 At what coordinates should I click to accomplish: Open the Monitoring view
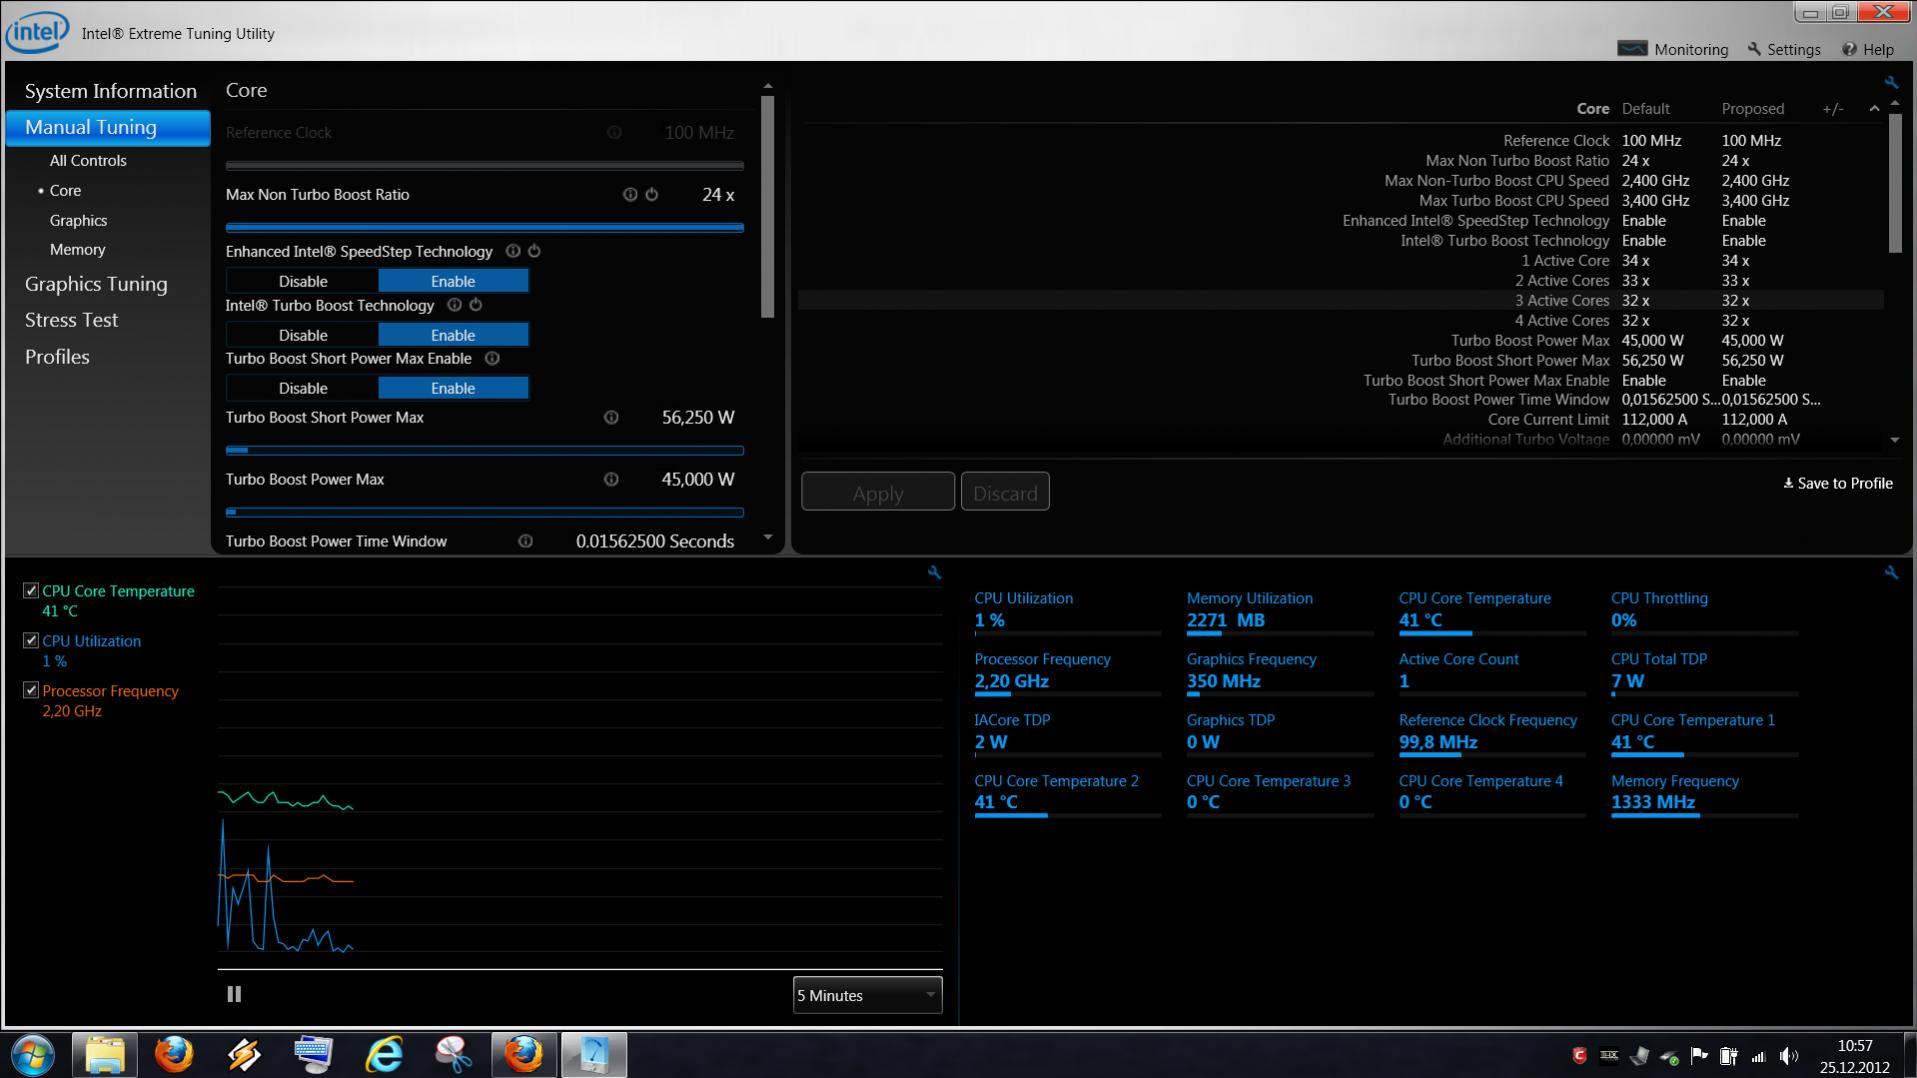point(1672,49)
